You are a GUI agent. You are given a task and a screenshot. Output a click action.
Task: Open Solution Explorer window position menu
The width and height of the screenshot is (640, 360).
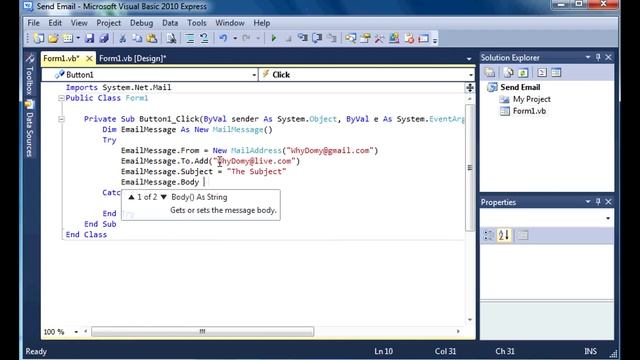coord(588,58)
